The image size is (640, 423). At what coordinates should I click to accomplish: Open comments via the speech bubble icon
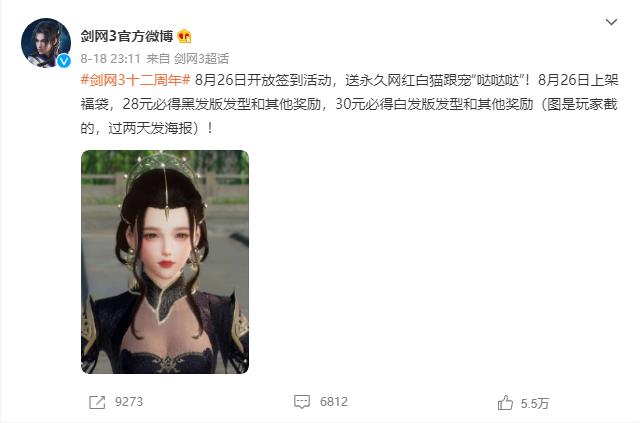click(302, 402)
